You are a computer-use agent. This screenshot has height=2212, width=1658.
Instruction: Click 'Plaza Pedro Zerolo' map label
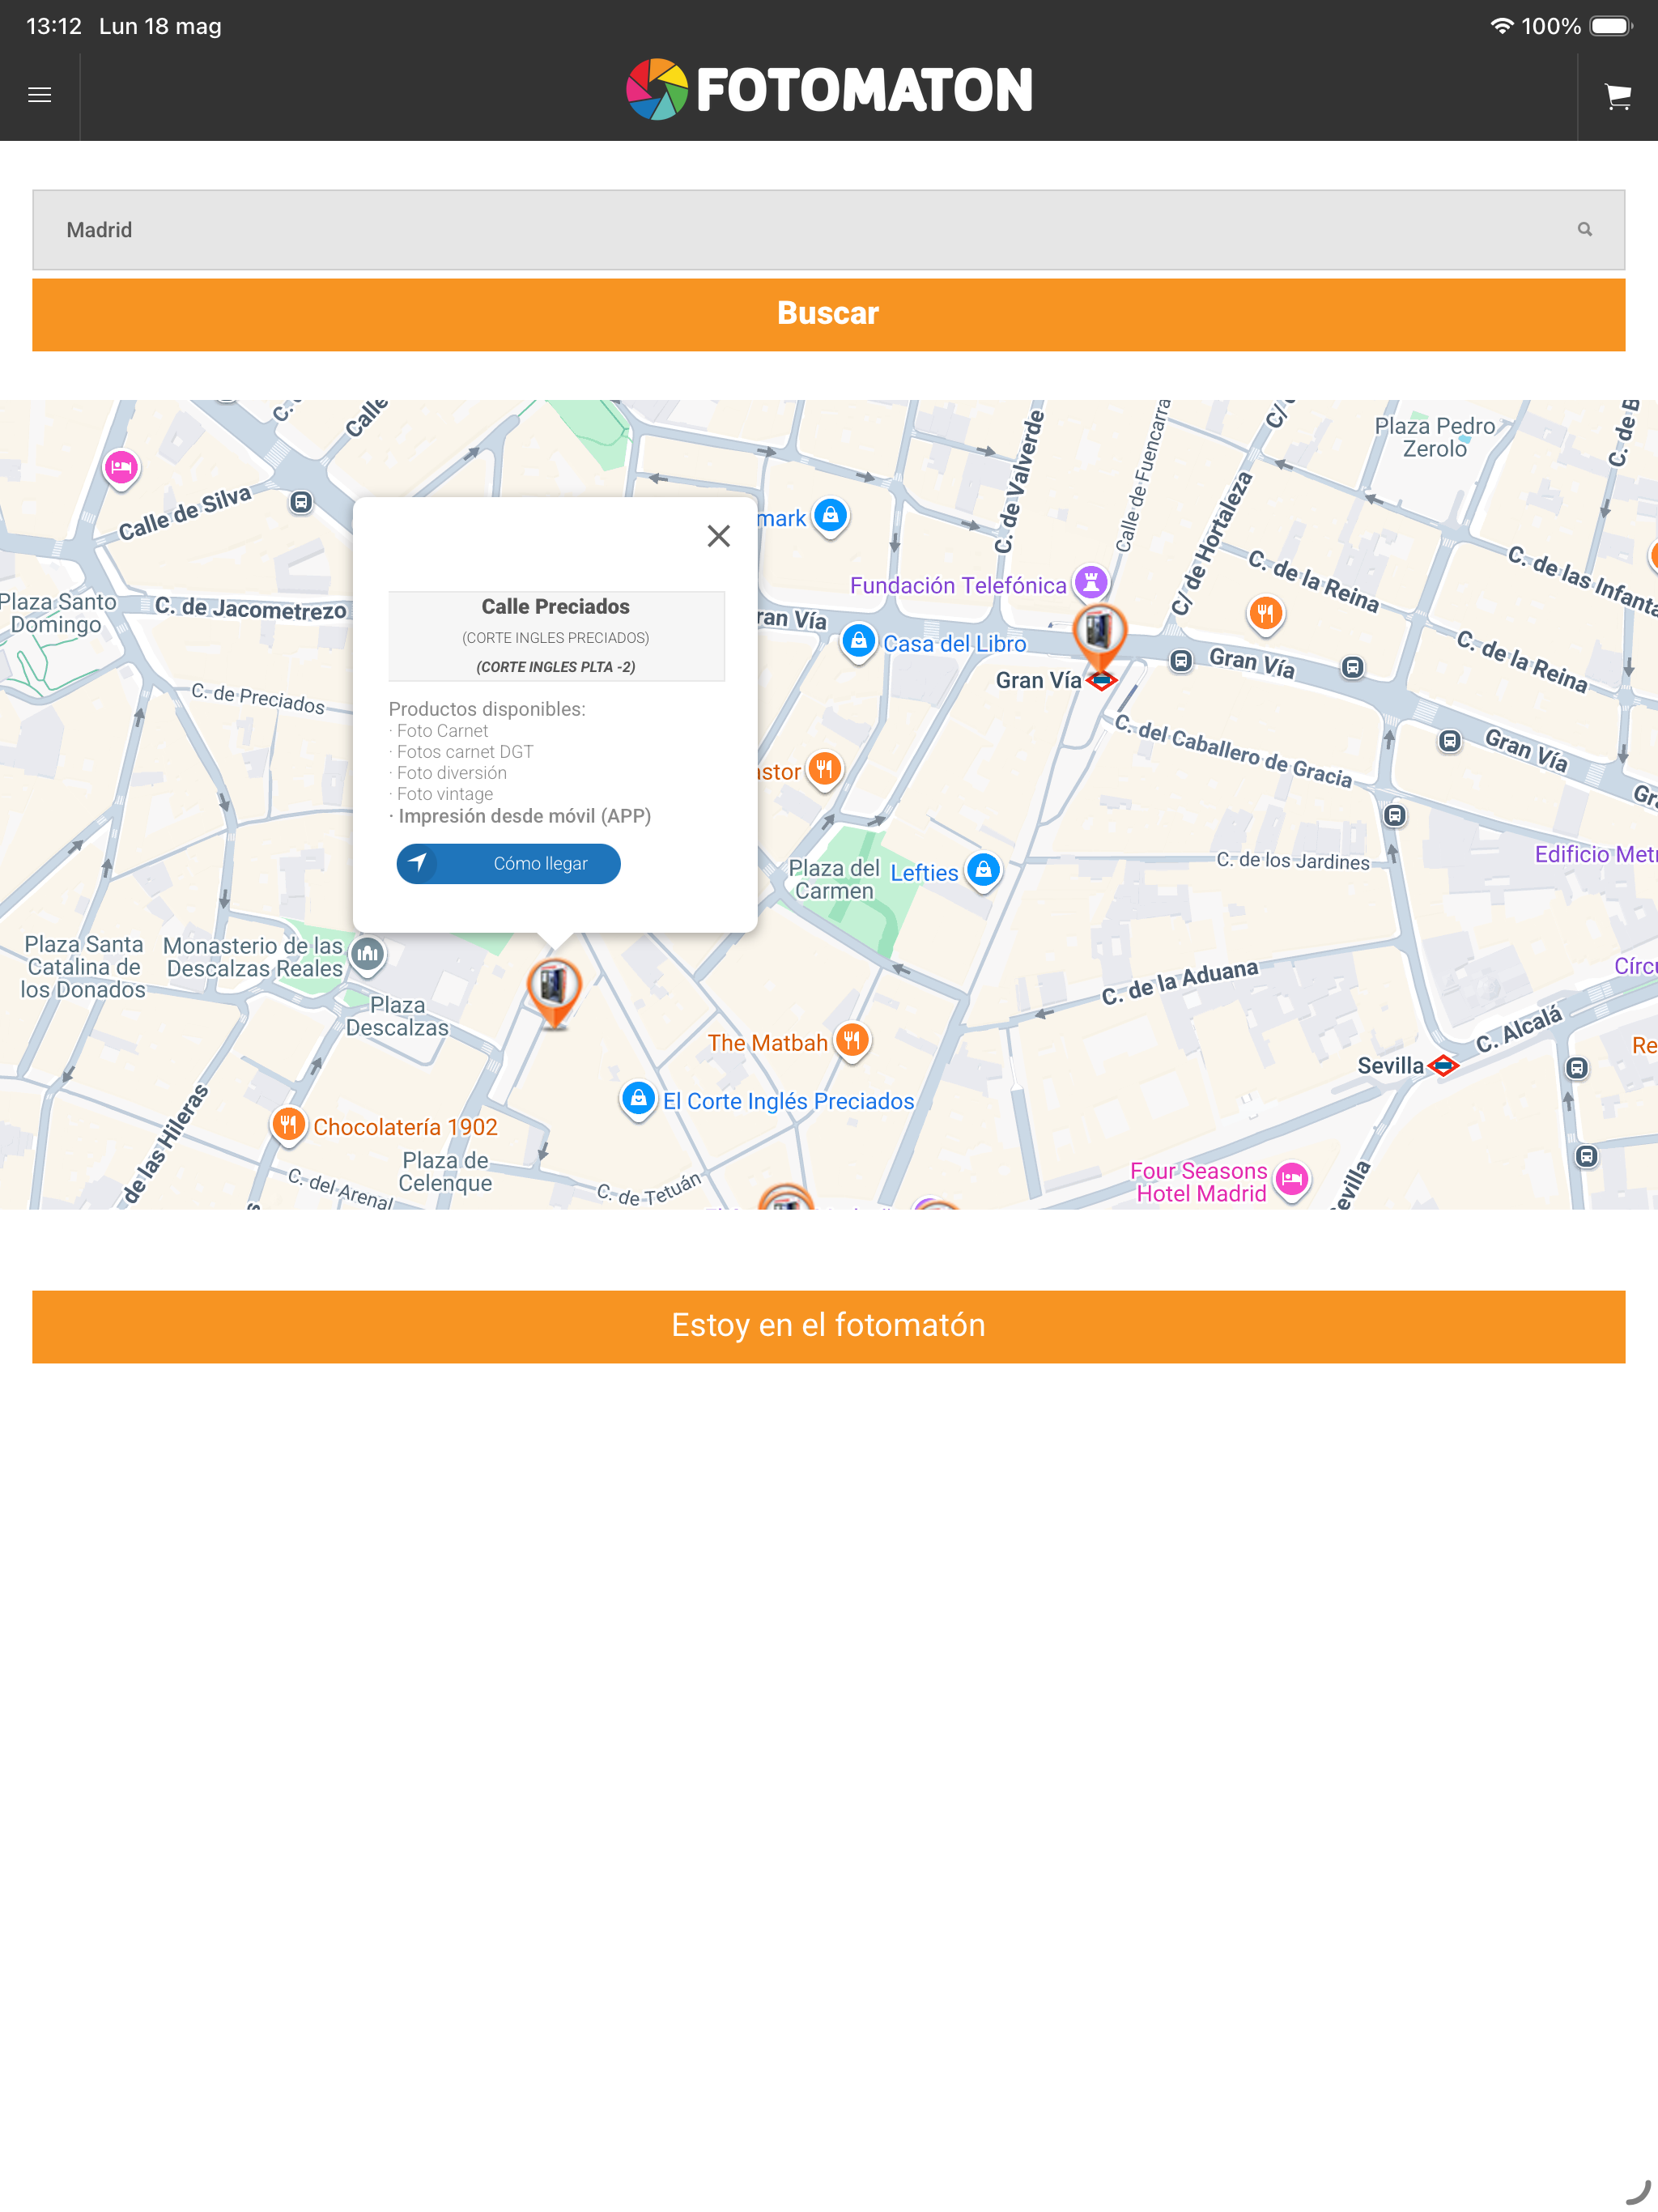tap(1435, 438)
